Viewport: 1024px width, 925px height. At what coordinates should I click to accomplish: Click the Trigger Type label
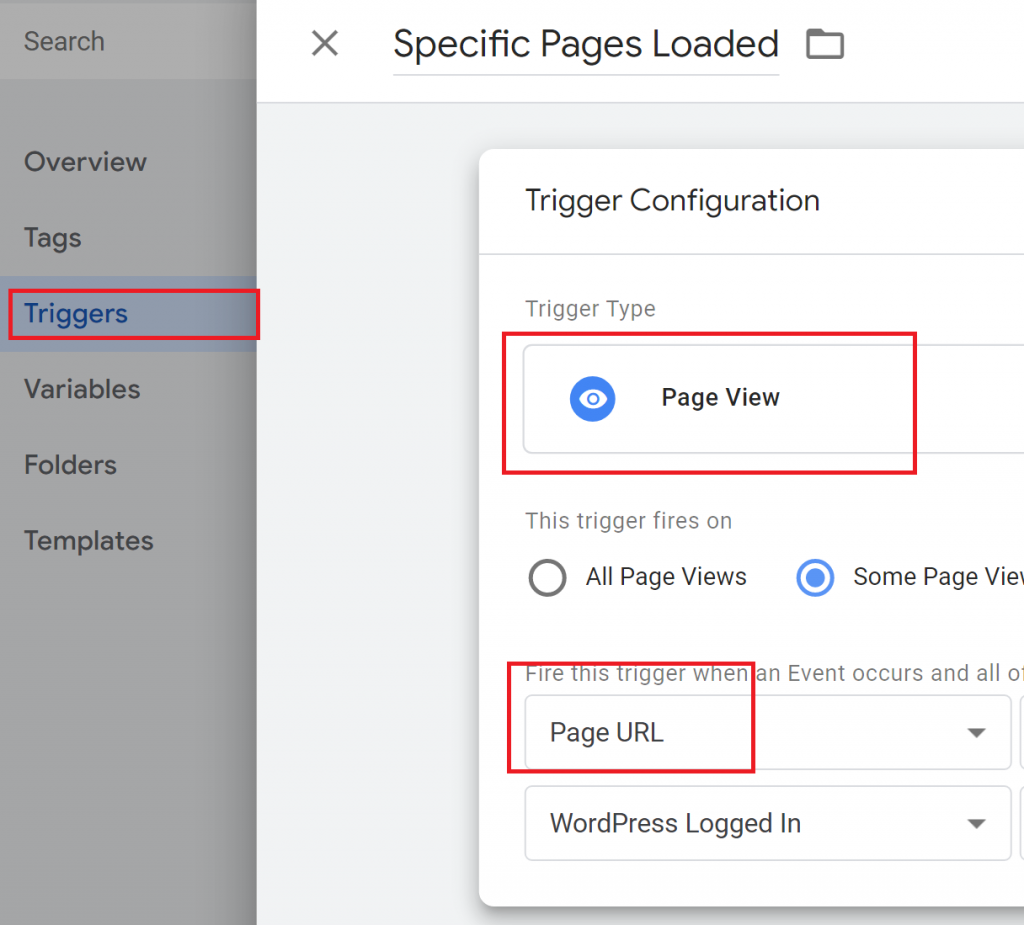click(x=590, y=308)
